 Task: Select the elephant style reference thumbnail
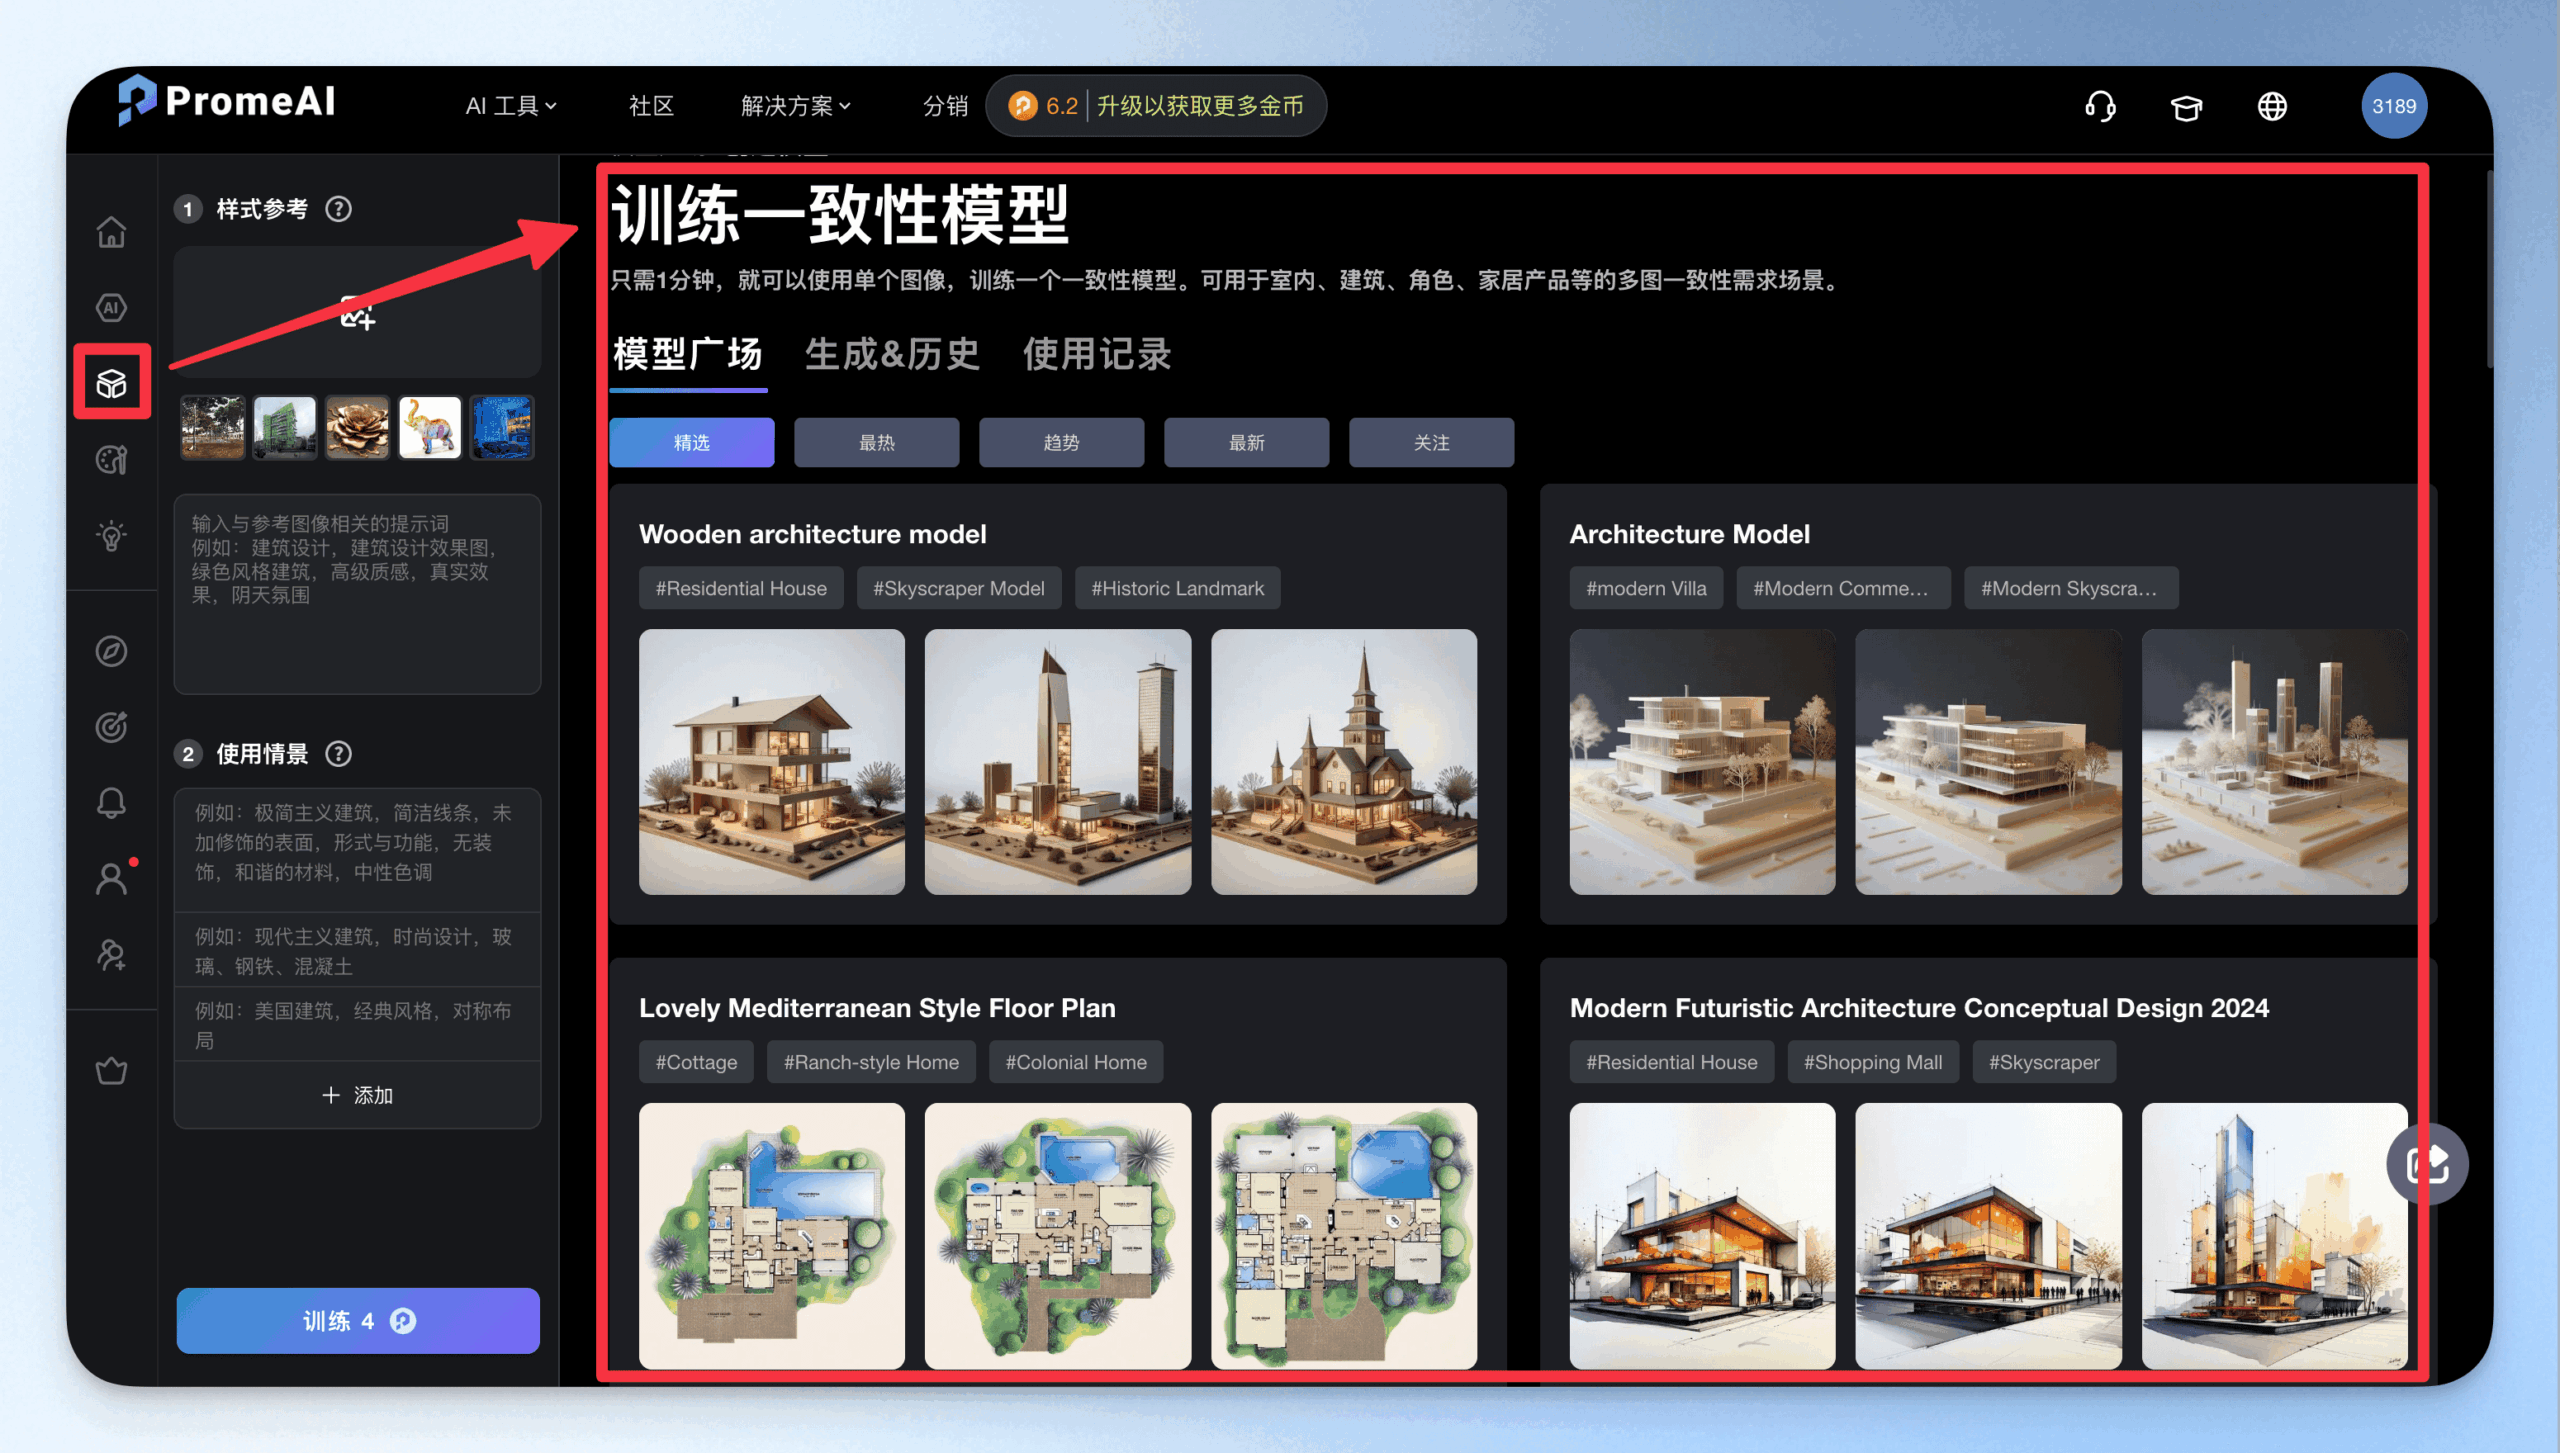coord(430,428)
